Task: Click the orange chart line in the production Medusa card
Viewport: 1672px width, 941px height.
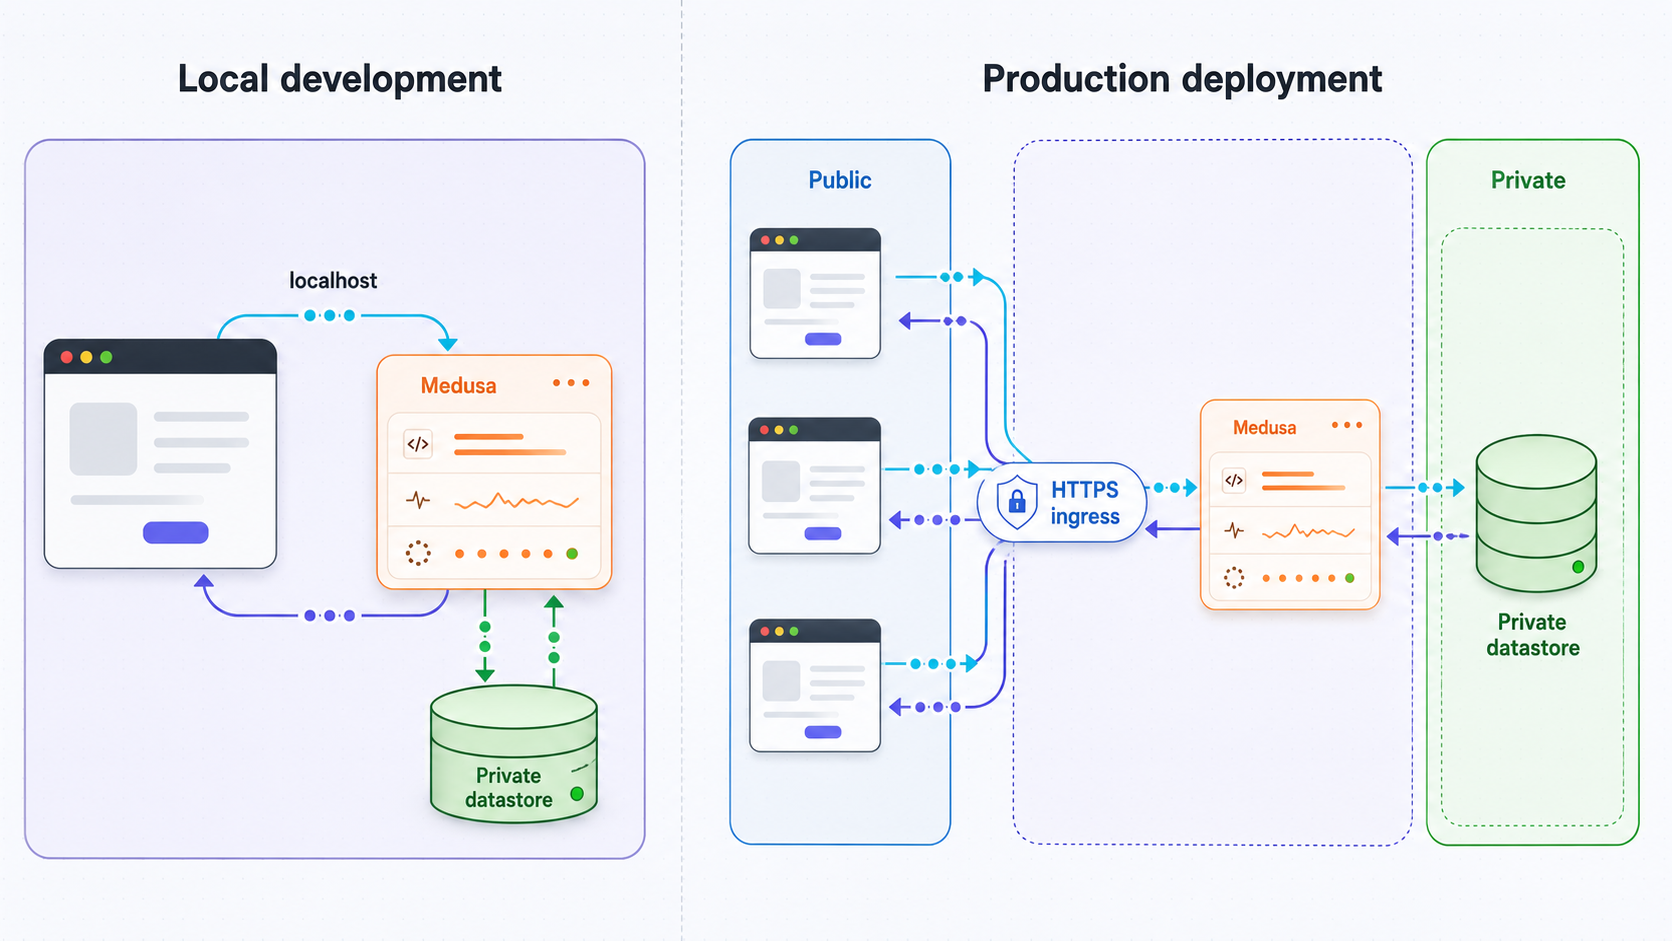Action: [x=1309, y=532]
